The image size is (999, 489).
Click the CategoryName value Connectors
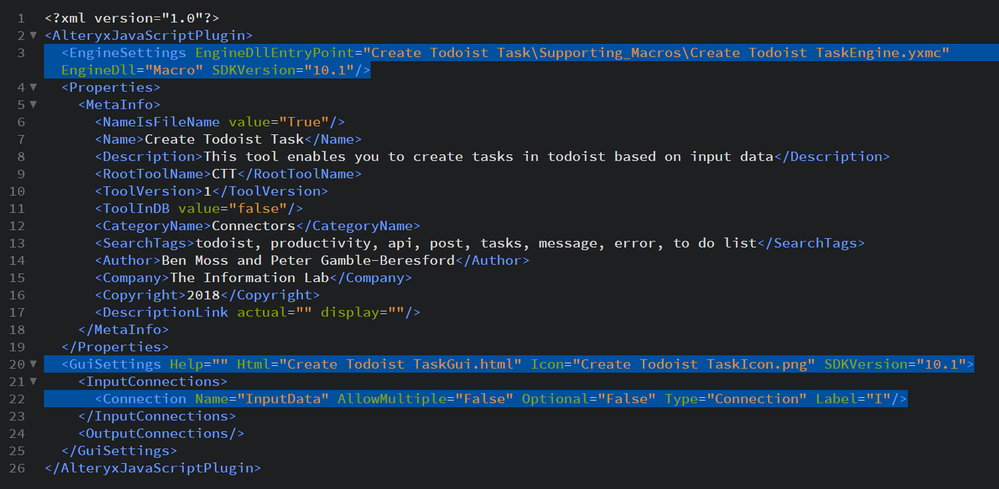coord(254,225)
